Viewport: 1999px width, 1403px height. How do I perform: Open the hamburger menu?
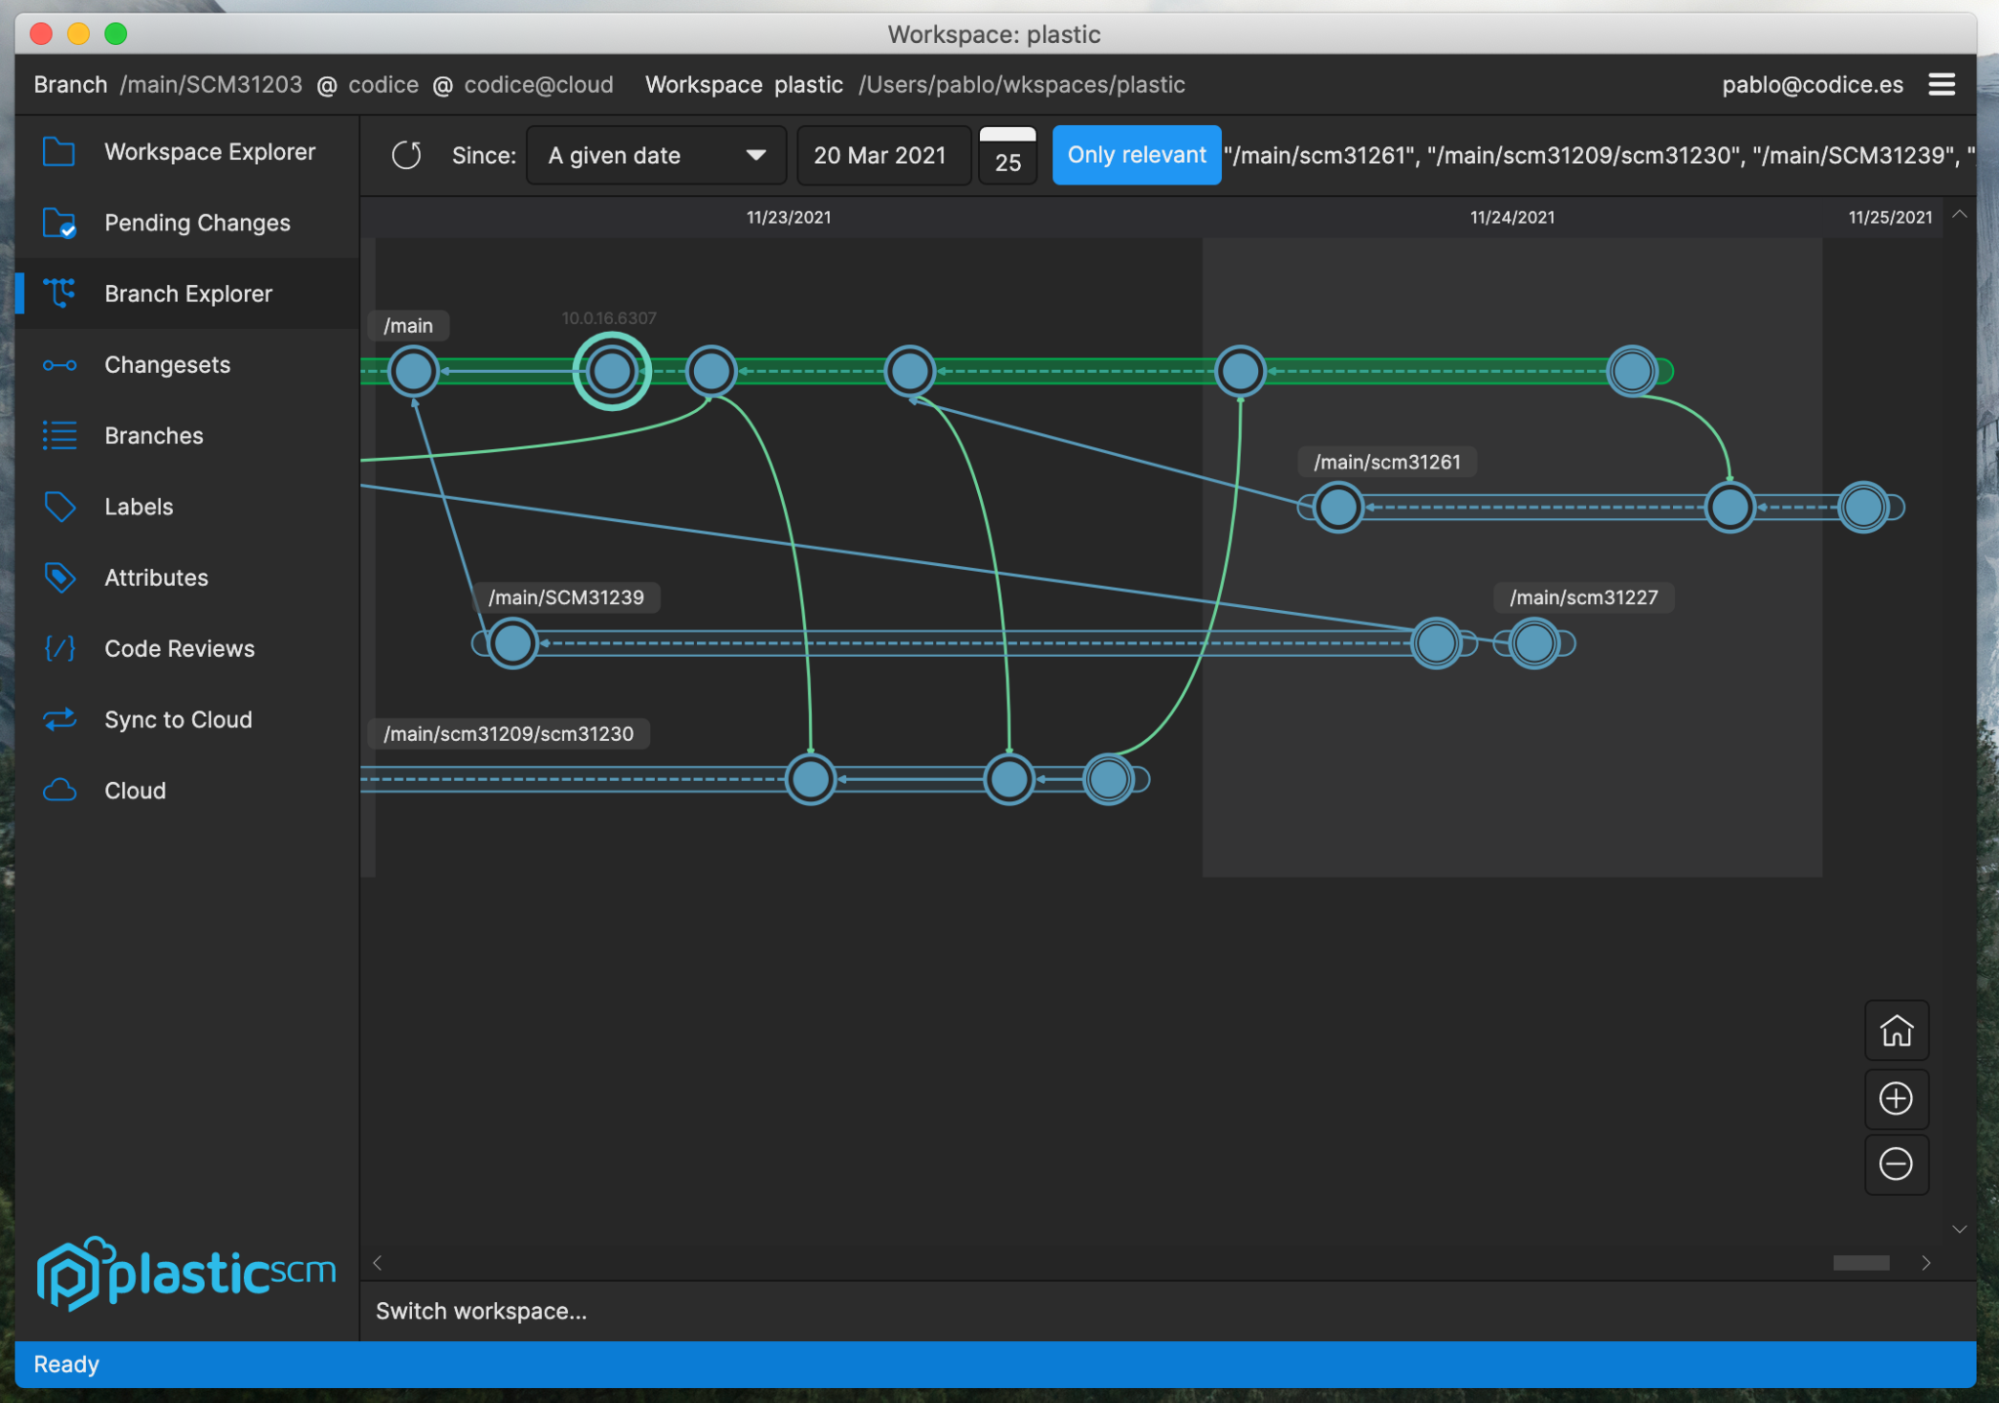point(1942,84)
